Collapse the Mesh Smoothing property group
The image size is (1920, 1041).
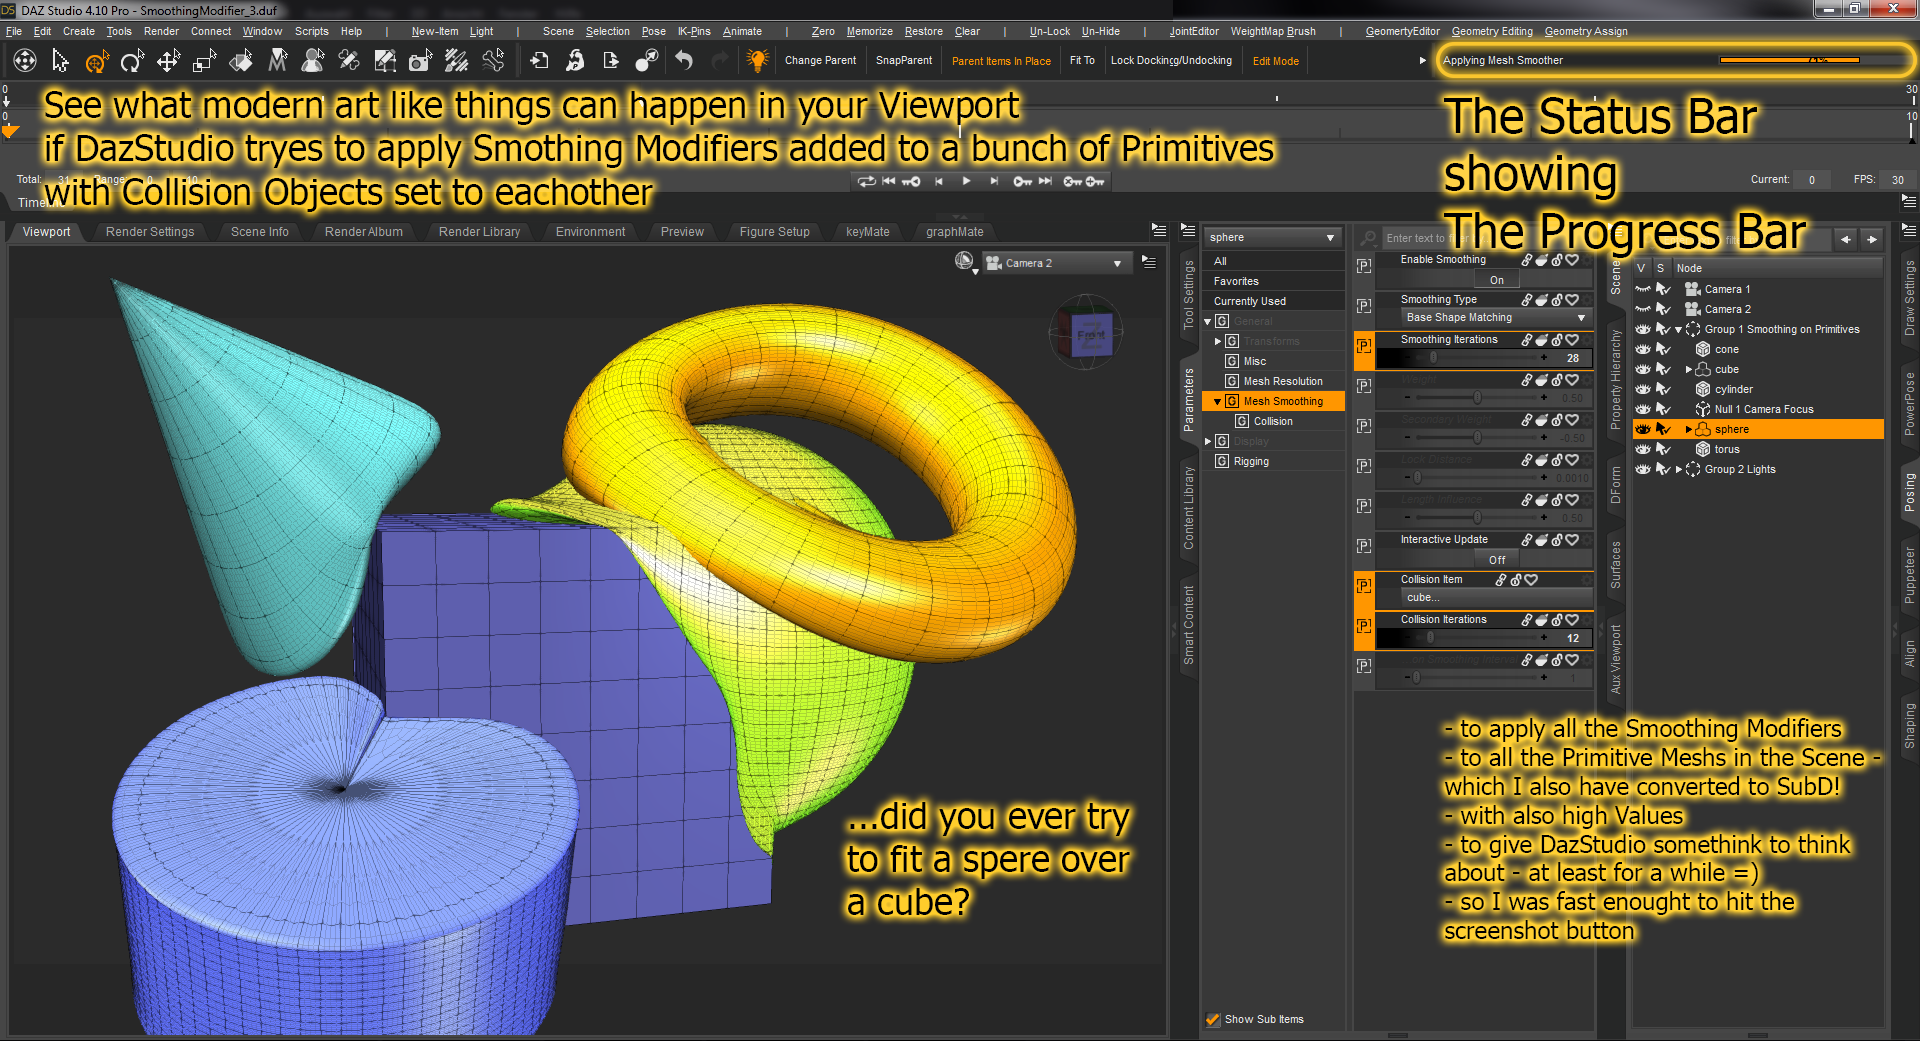coord(1217,402)
